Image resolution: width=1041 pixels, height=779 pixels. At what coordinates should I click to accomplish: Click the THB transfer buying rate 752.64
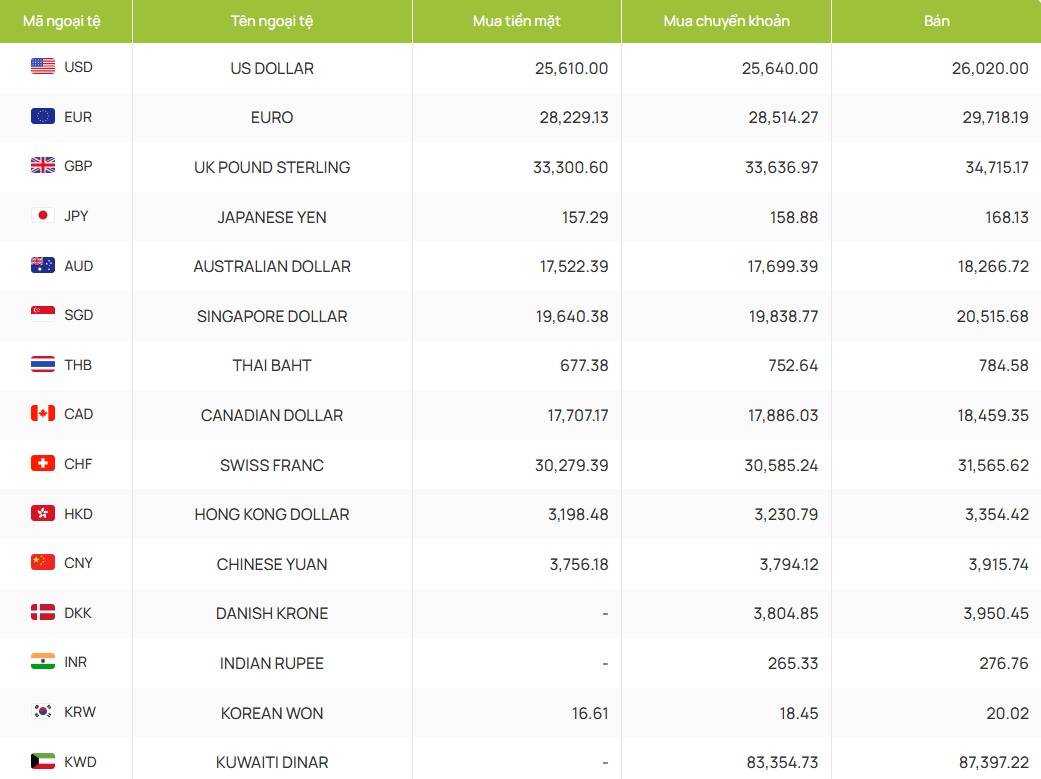pyautogui.click(x=793, y=365)
